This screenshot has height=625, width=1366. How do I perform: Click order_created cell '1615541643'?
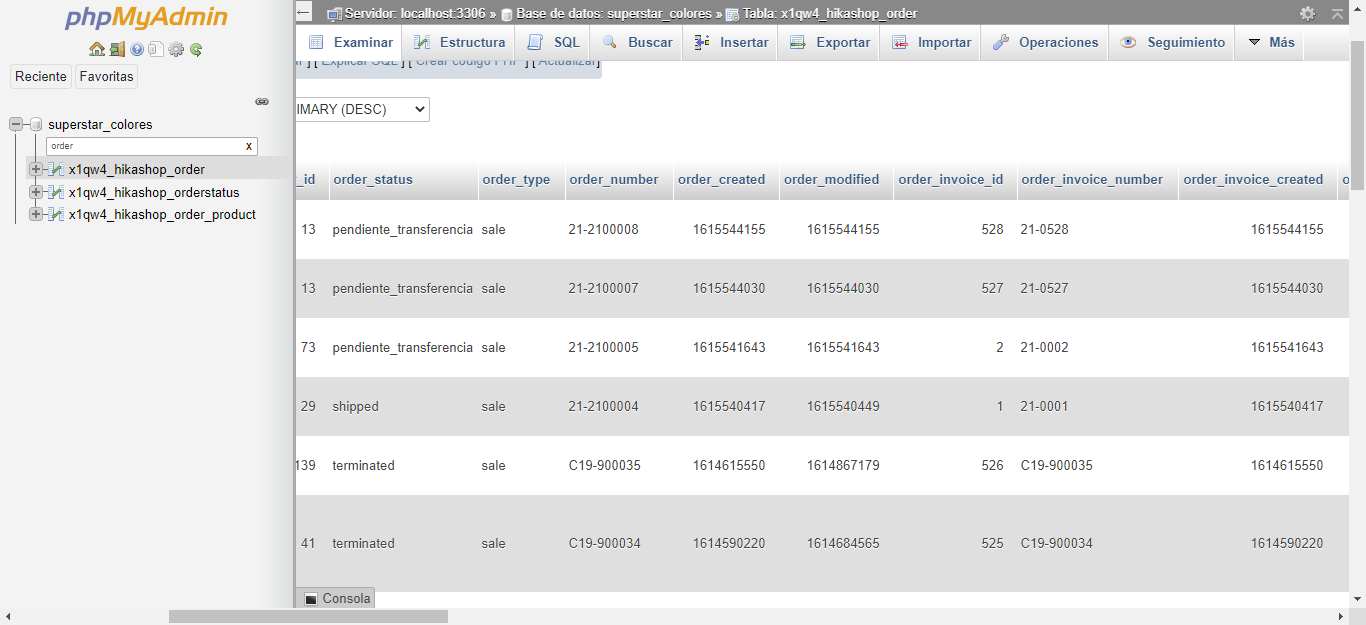pyautogui.click(x=729, y=347)
